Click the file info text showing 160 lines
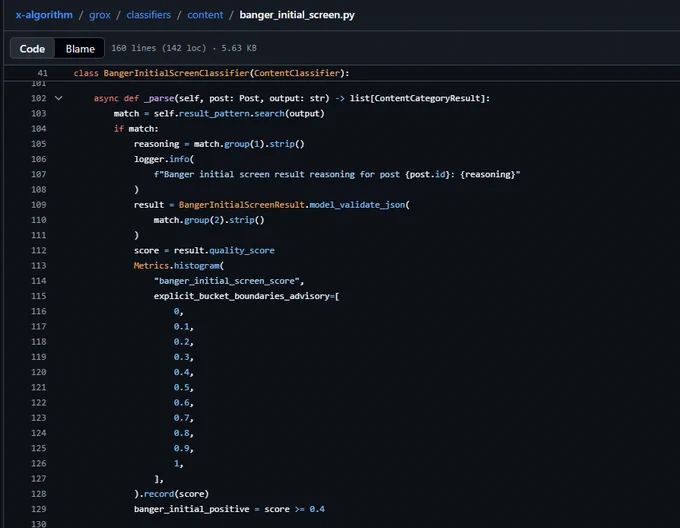The height and width of the screenshot is (528, 680). 184,48
